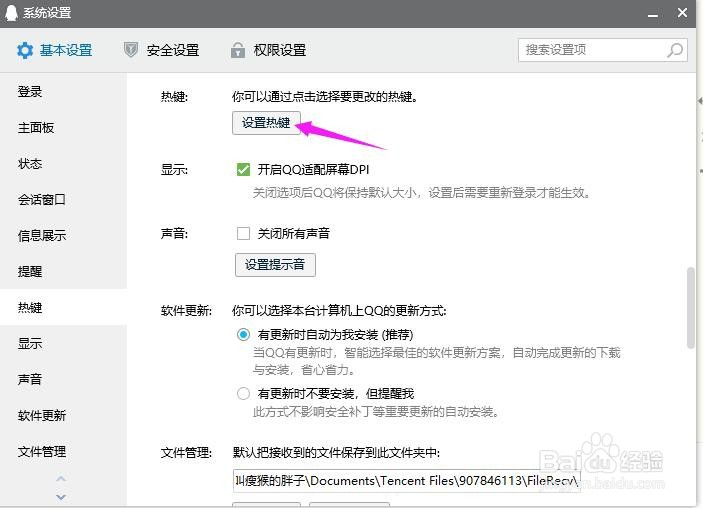Close the 系统设置 window
Screen dimensions: 703x508
(682, 13)
